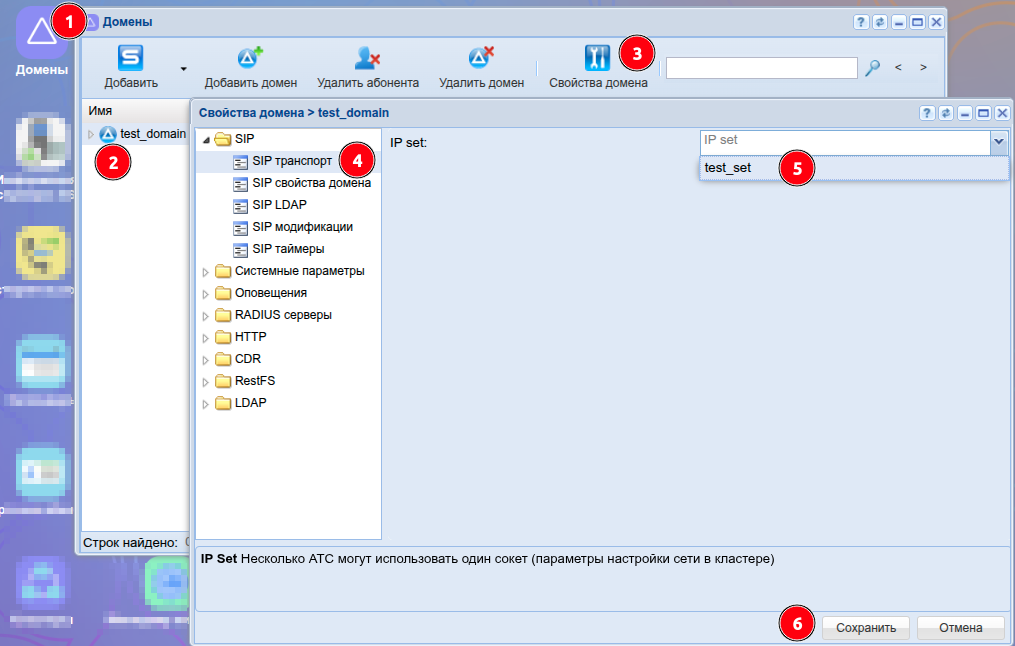1015x646 pixels.
Task: Click the IP set input field
Action: [x=845, y=142]
